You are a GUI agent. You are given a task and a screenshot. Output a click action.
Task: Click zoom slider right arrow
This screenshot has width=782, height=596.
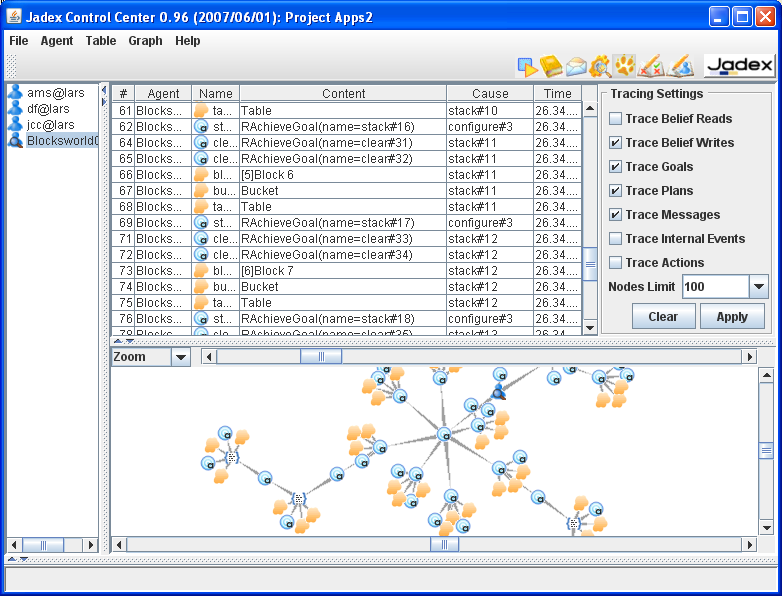click(x=749, y=357)
